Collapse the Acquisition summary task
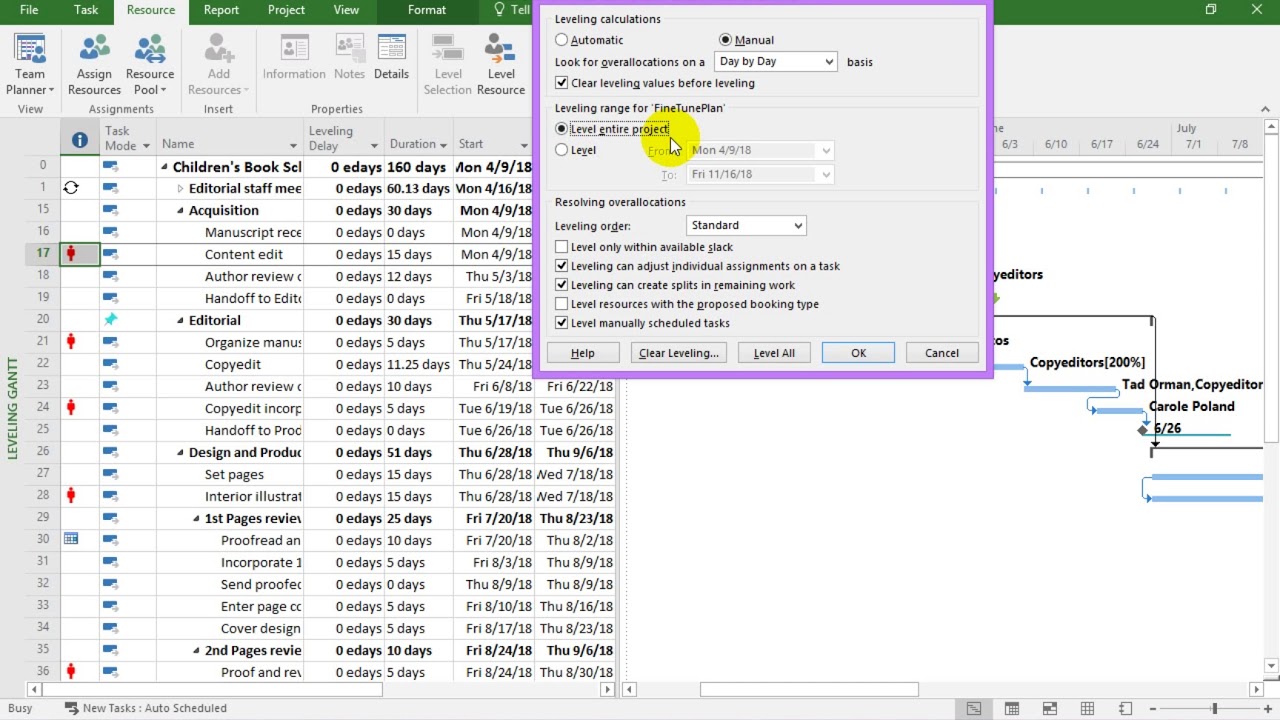 pyautogui.click(x=181, y=211)
